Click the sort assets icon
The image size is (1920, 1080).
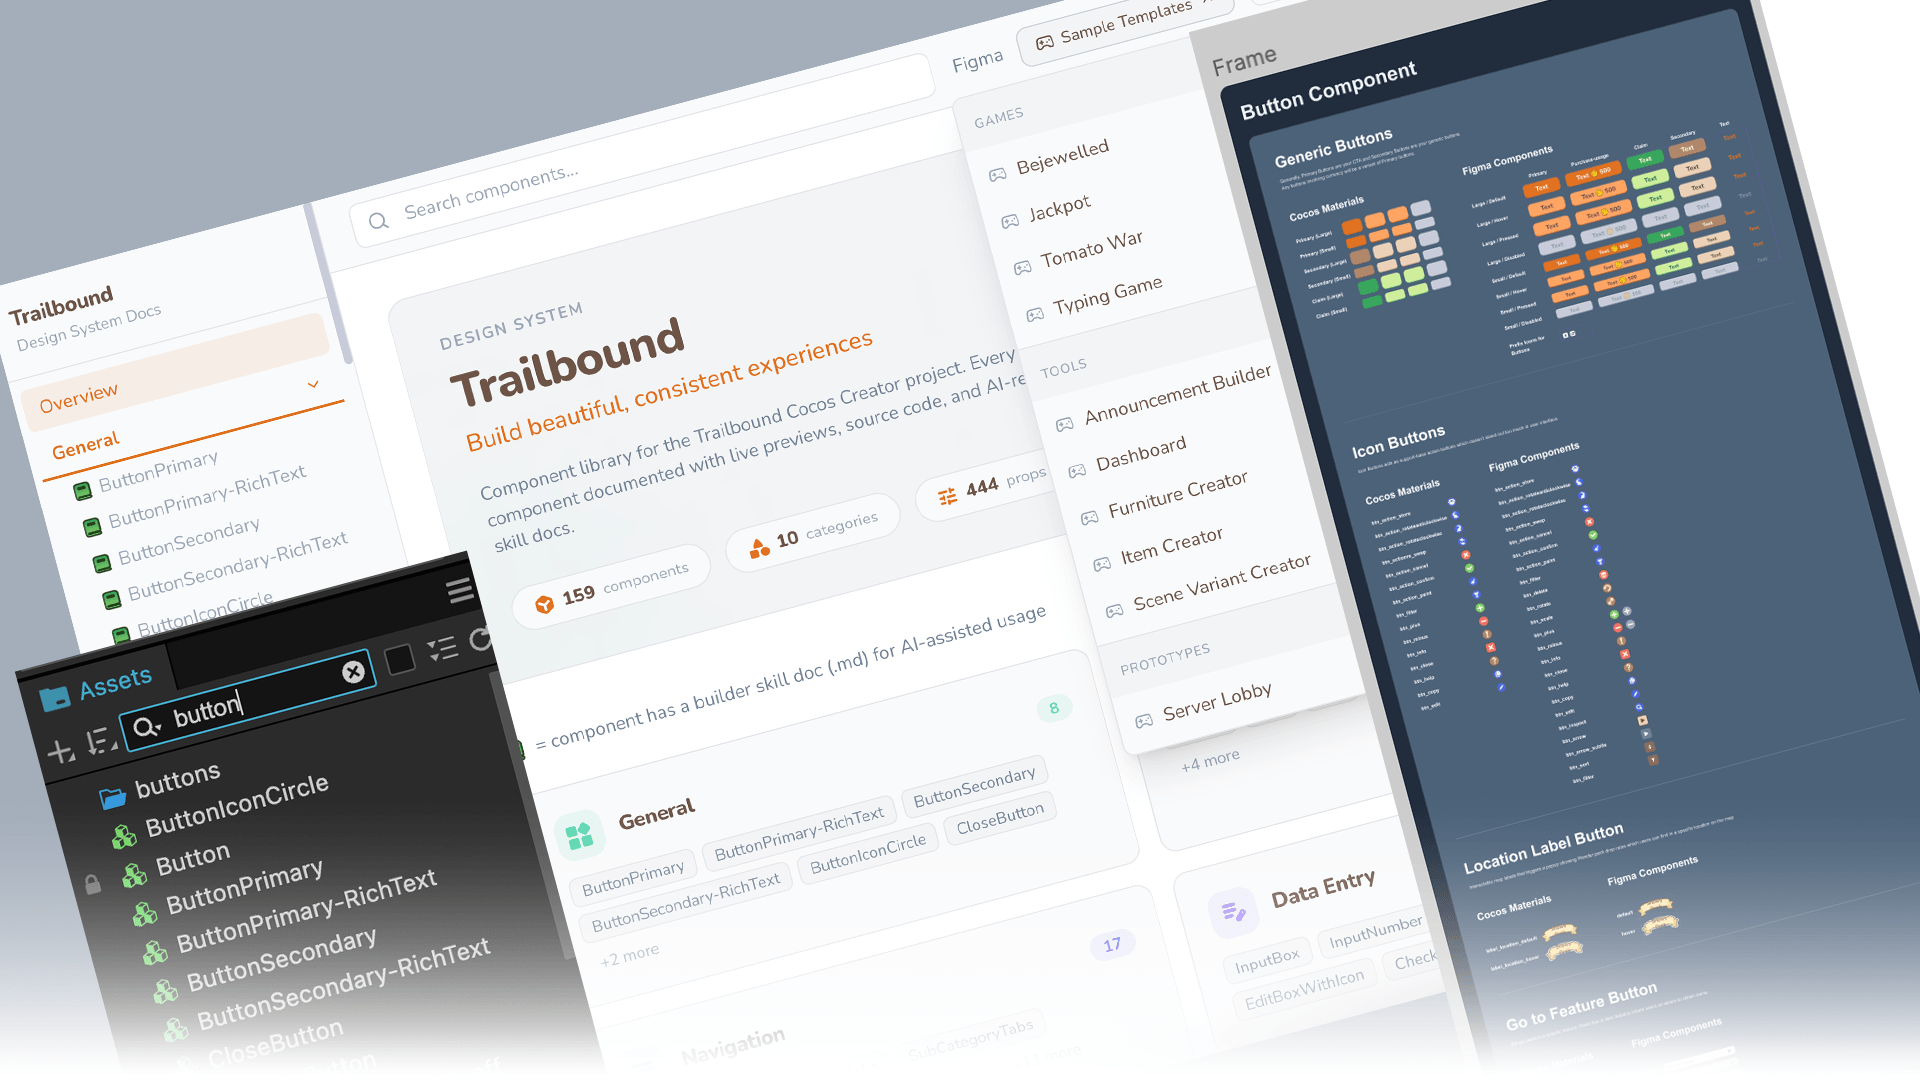[x=100, y=740]
